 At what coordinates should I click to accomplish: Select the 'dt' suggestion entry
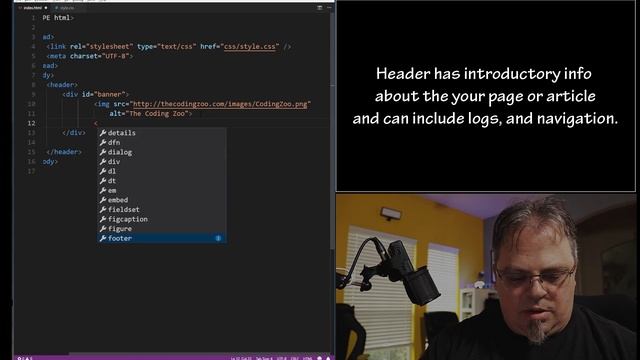162,181
